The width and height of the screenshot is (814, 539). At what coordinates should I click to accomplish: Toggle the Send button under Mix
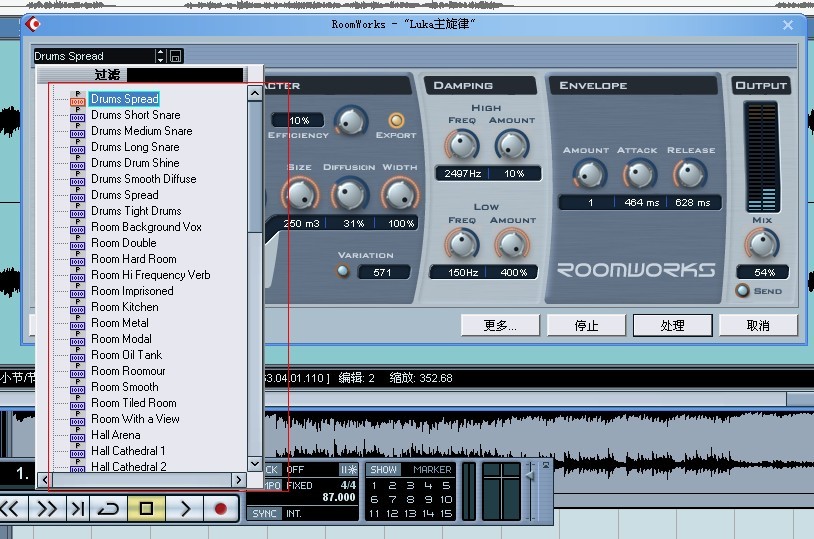[x=742, y=291]
